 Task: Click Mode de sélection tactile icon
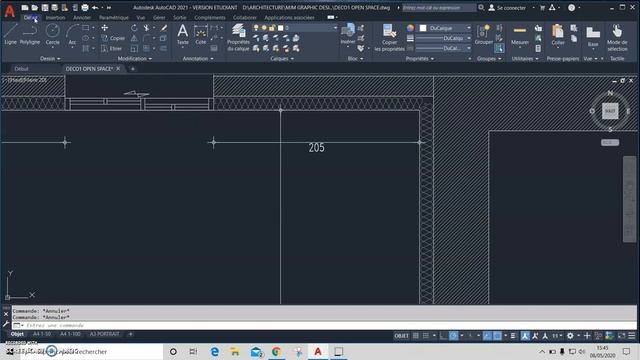pyautogui.click(x=617, y=37)
